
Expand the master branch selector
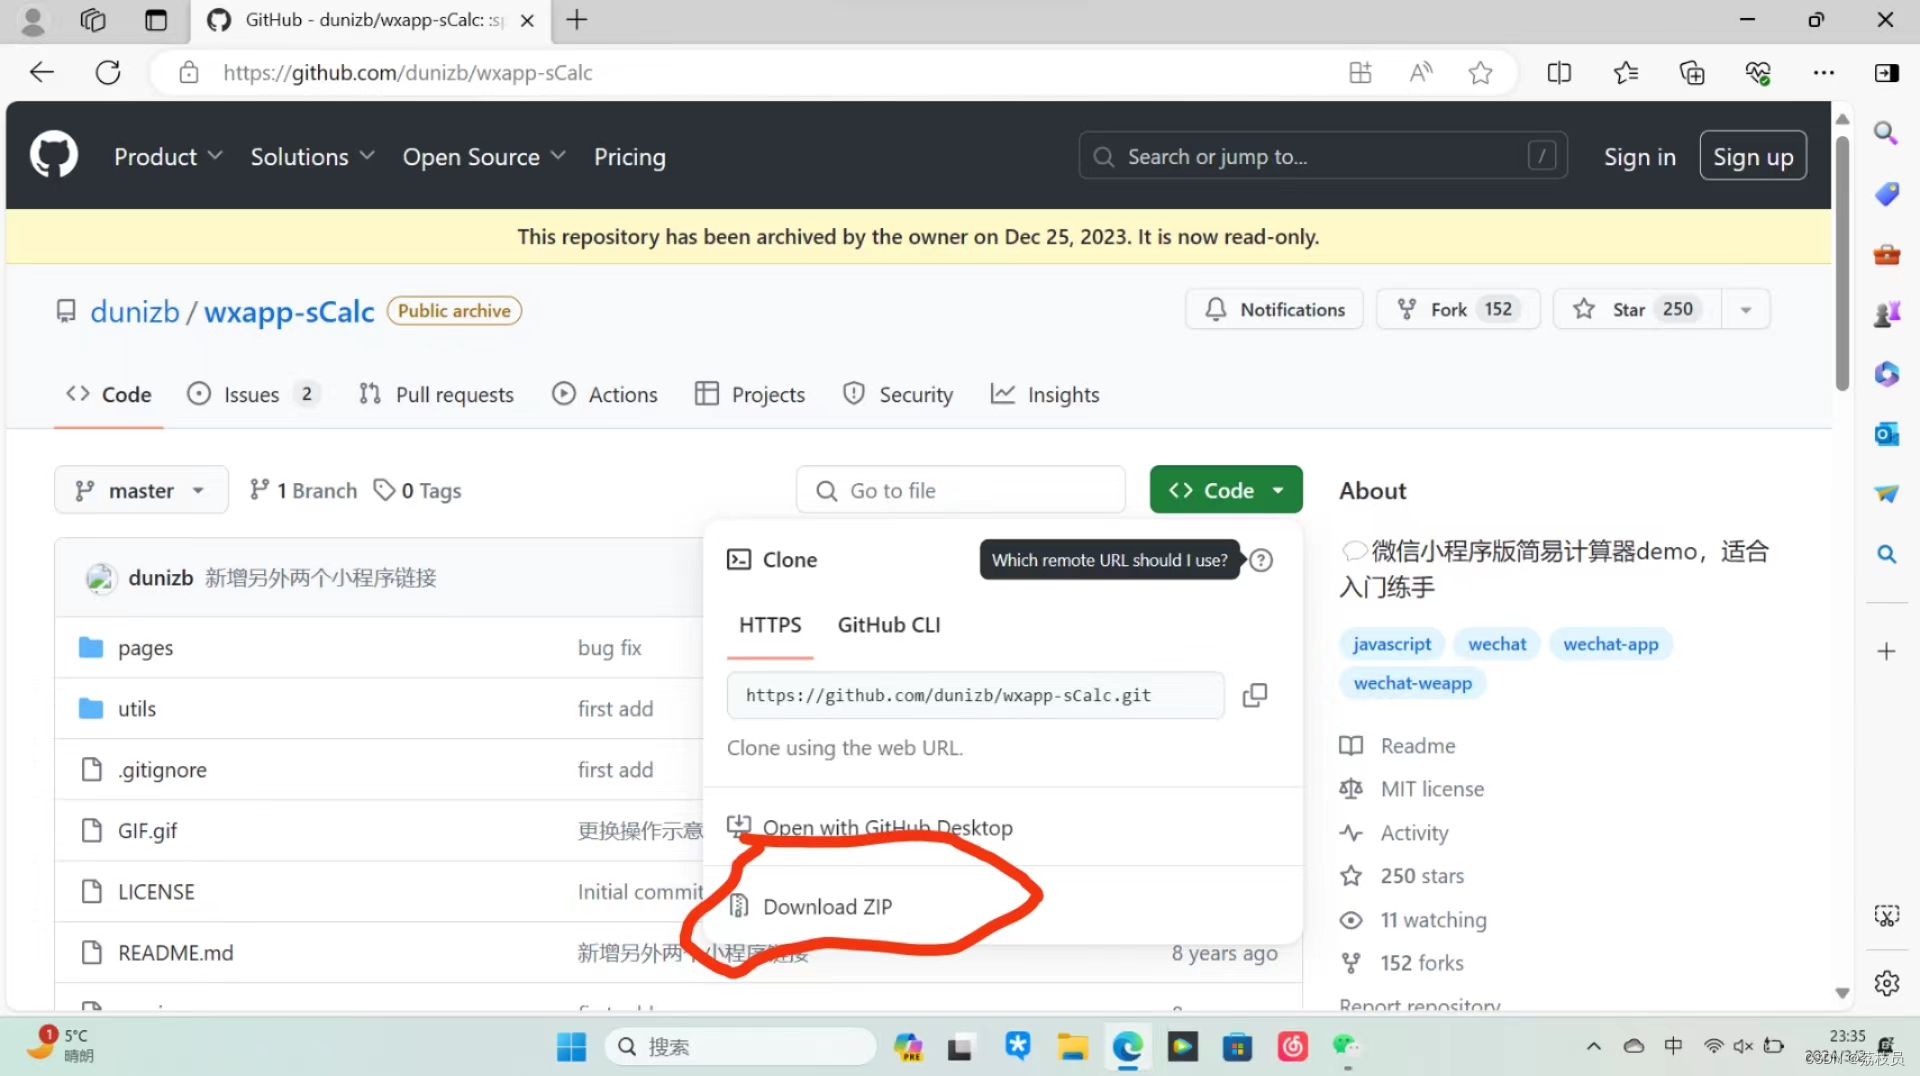point(140,490)
